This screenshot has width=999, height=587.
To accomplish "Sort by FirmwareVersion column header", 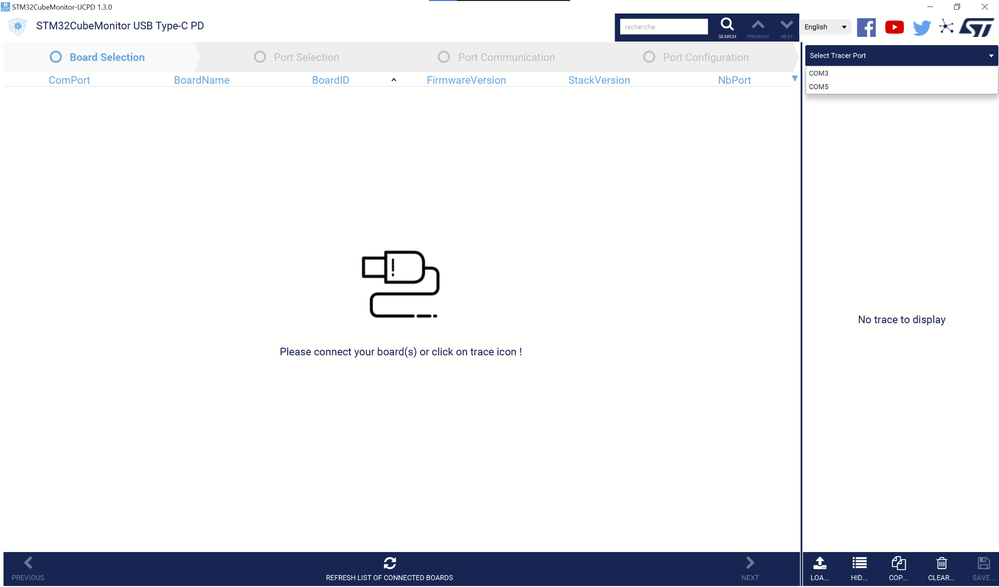I will click(x=466, y=80).
